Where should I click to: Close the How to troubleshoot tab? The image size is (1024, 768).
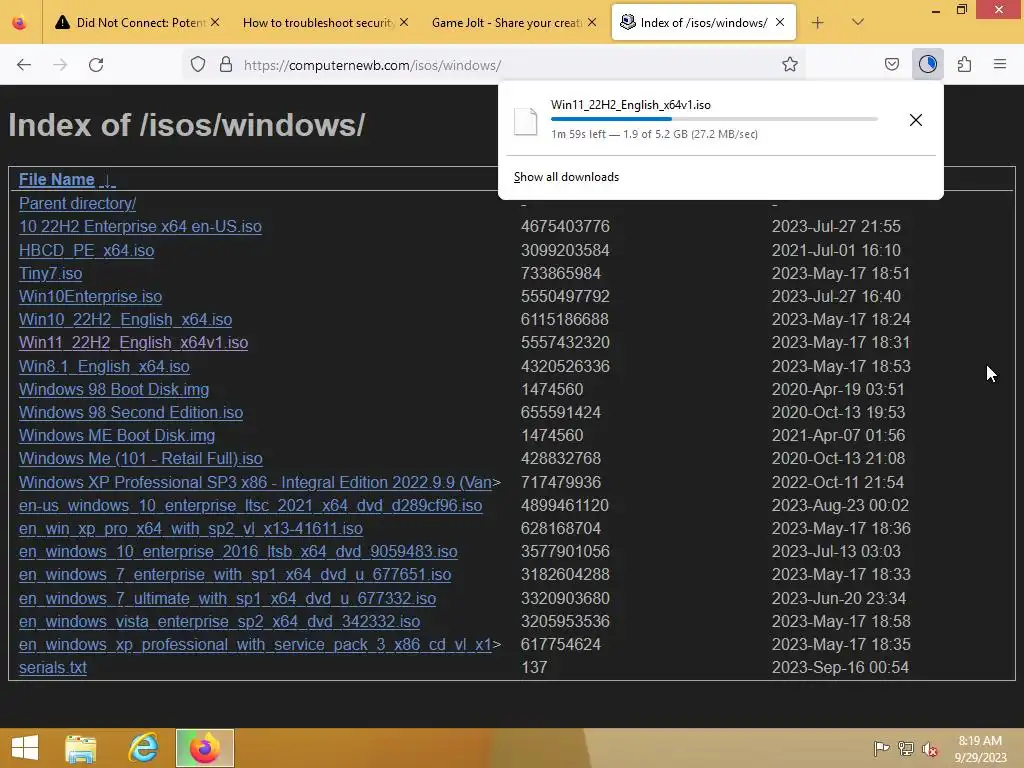pos(404,23)
